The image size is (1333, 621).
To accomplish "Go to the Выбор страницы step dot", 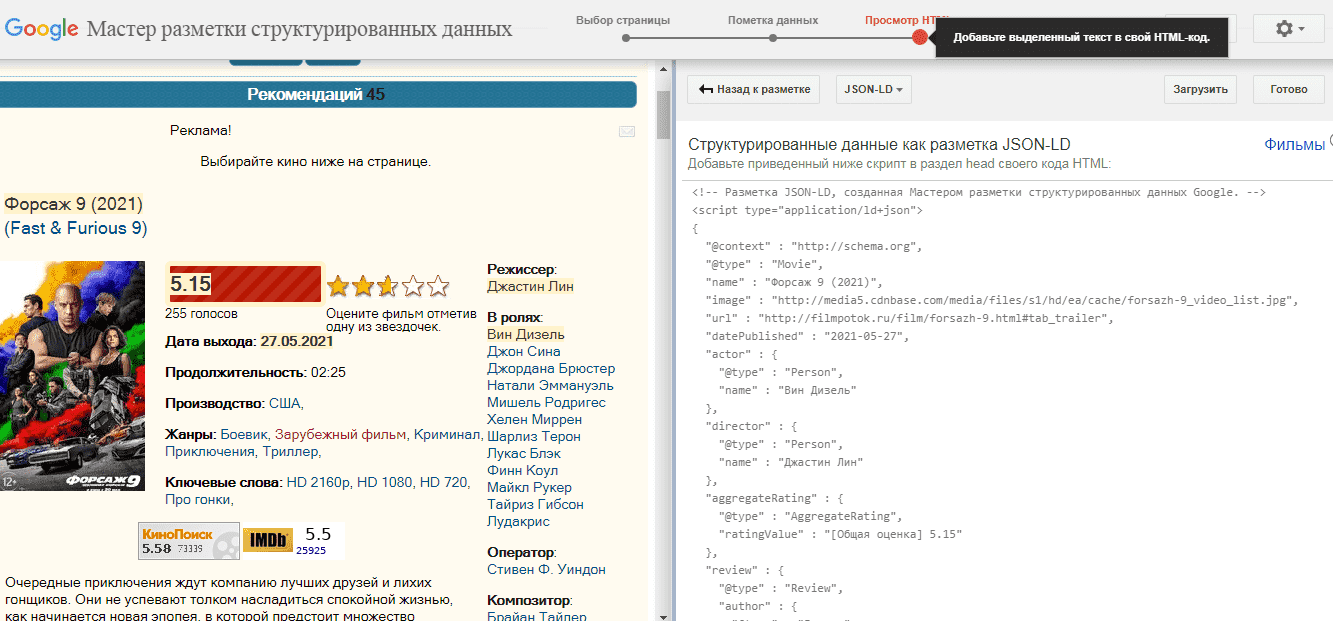I will 625,38.
